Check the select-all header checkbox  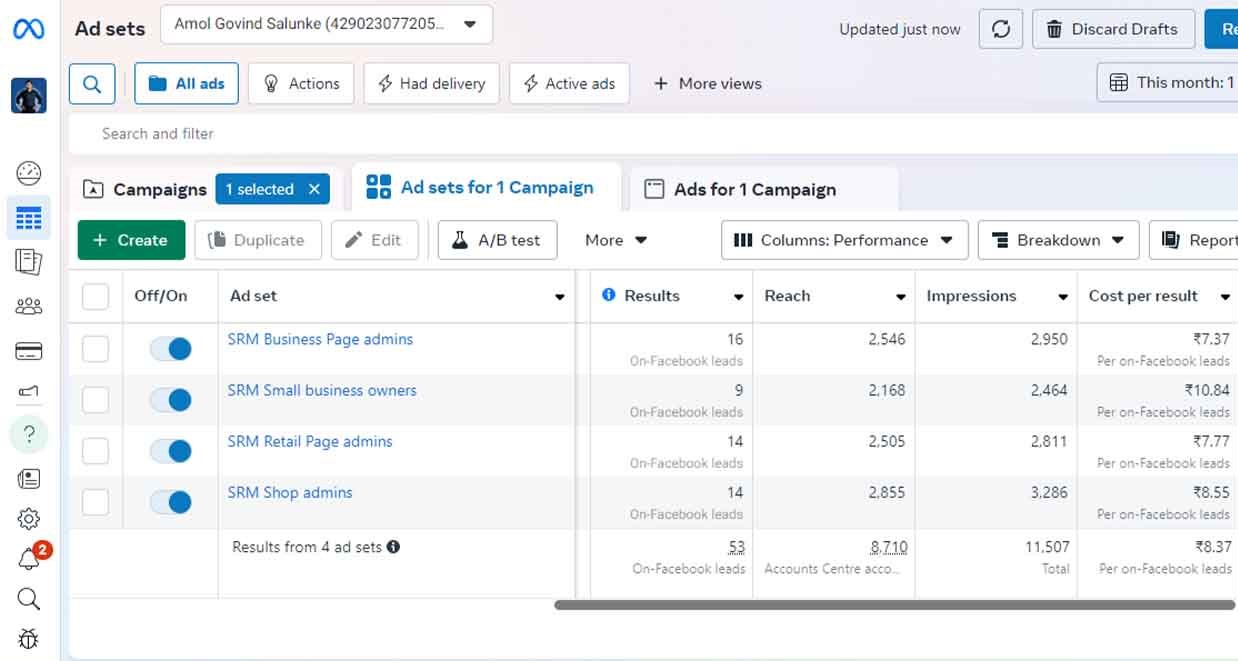click(95, 296)
